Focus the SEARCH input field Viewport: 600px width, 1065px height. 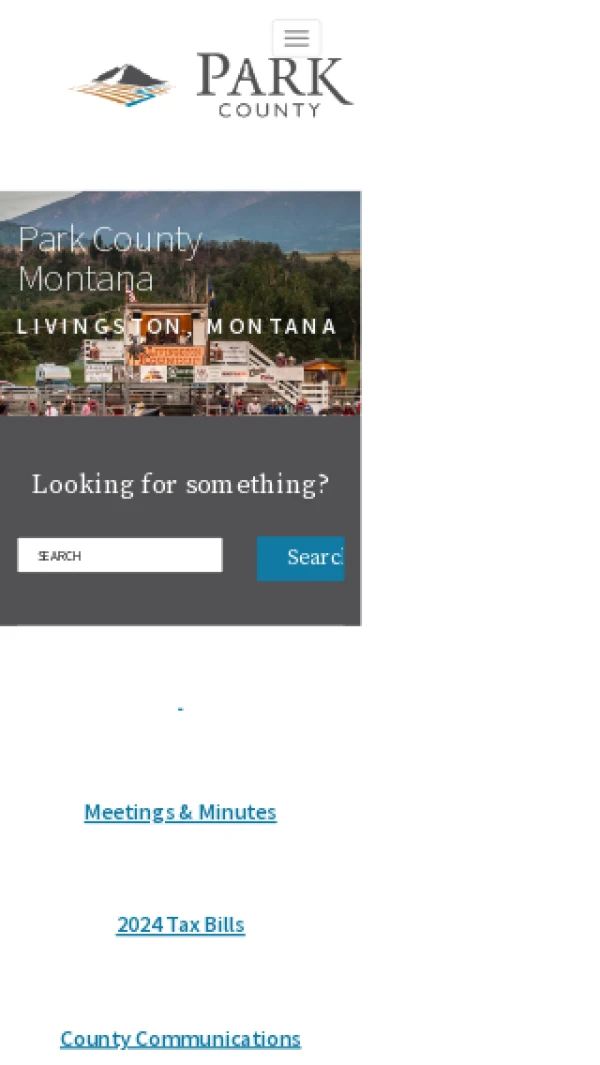click(120, 555)
